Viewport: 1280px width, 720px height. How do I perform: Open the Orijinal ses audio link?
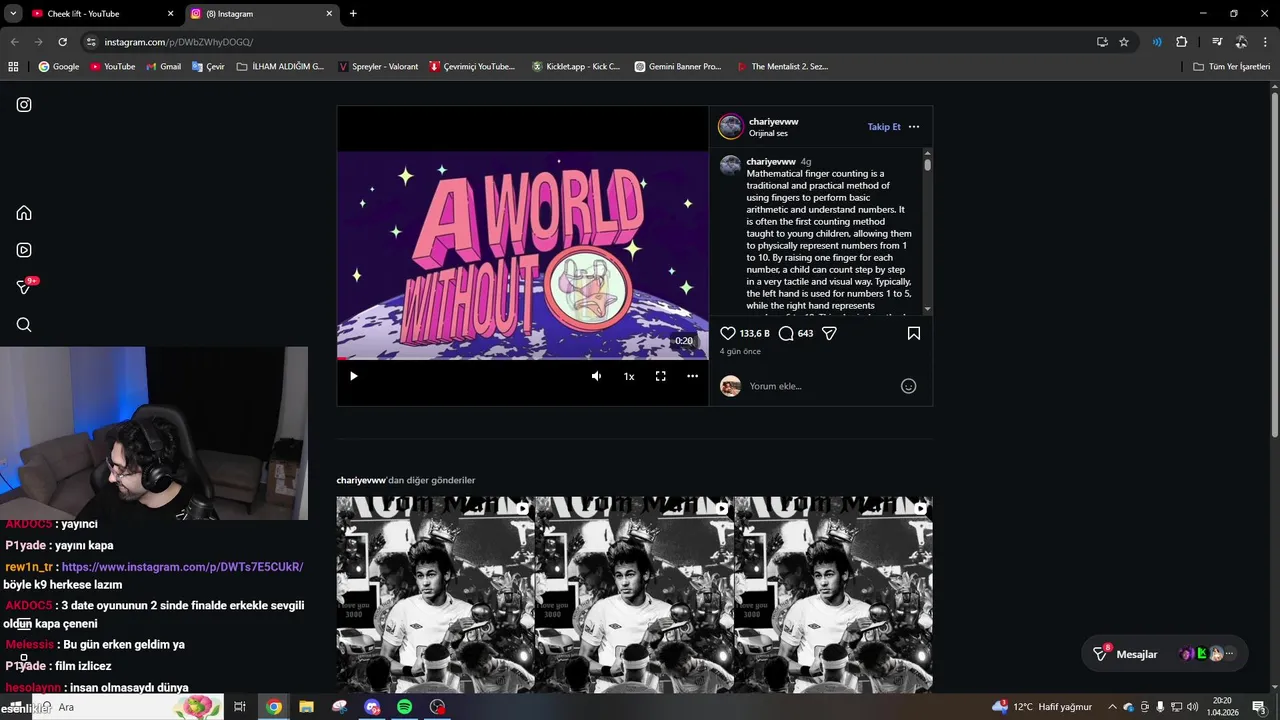[768, 133]
